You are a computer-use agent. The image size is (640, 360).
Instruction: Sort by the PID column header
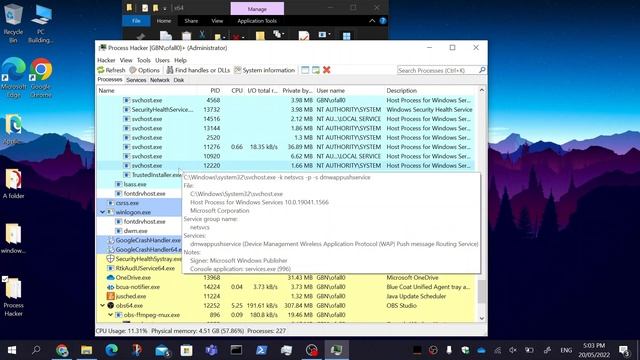[215, 91]
